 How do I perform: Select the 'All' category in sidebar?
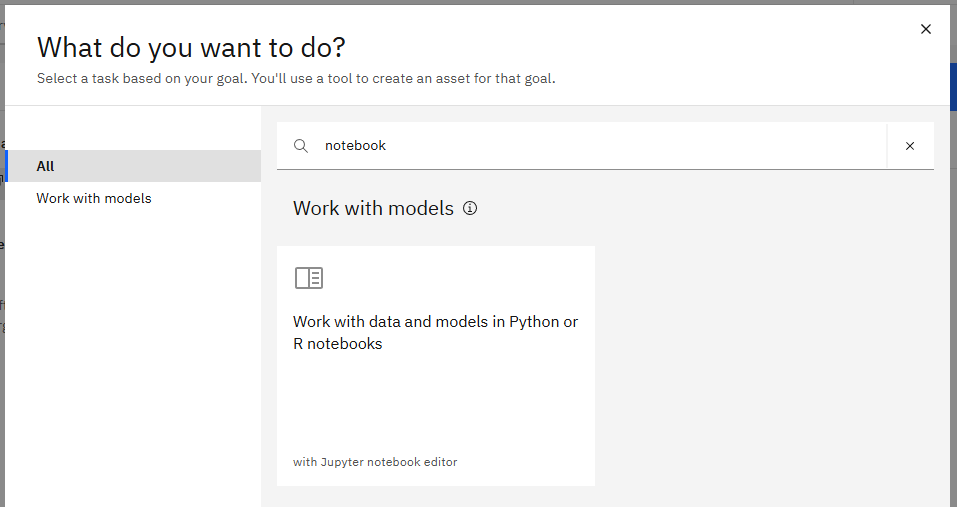point(134,166)
